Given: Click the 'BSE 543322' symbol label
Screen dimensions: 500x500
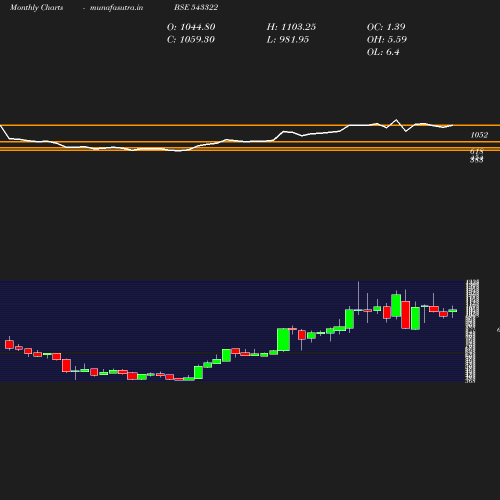Looking at the screenshot, I should 196,7.
